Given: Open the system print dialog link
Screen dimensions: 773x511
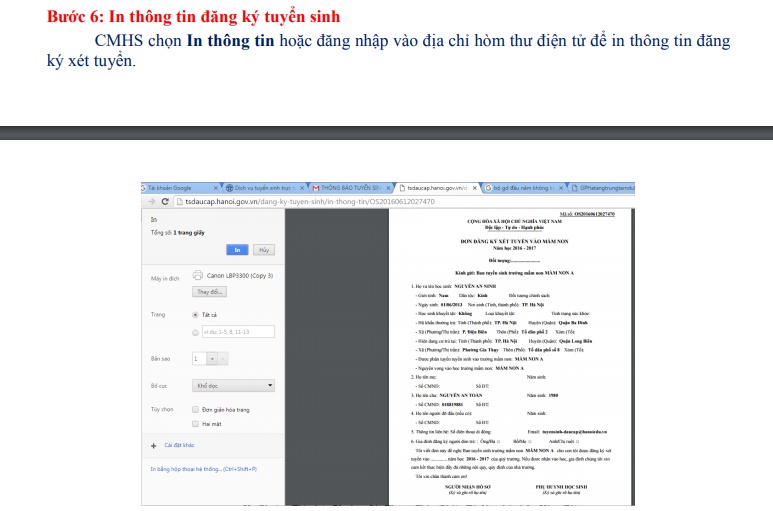Looking at the screenshot, I should tap(203, 468).
